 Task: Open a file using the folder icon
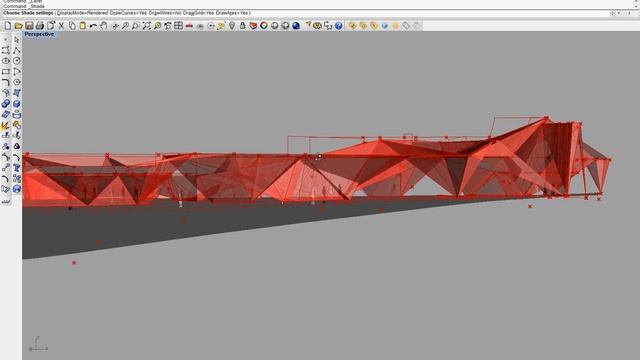point(18,26)
